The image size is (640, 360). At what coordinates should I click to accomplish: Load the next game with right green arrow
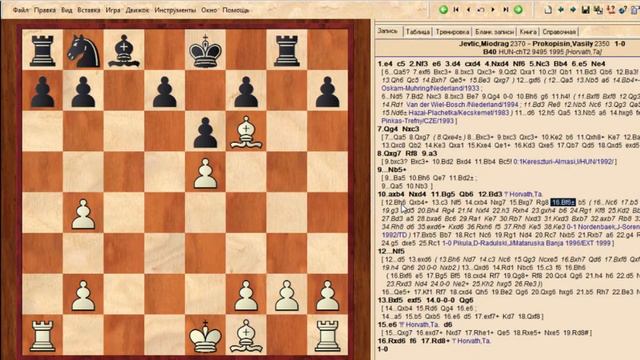(x=573, y=10)
